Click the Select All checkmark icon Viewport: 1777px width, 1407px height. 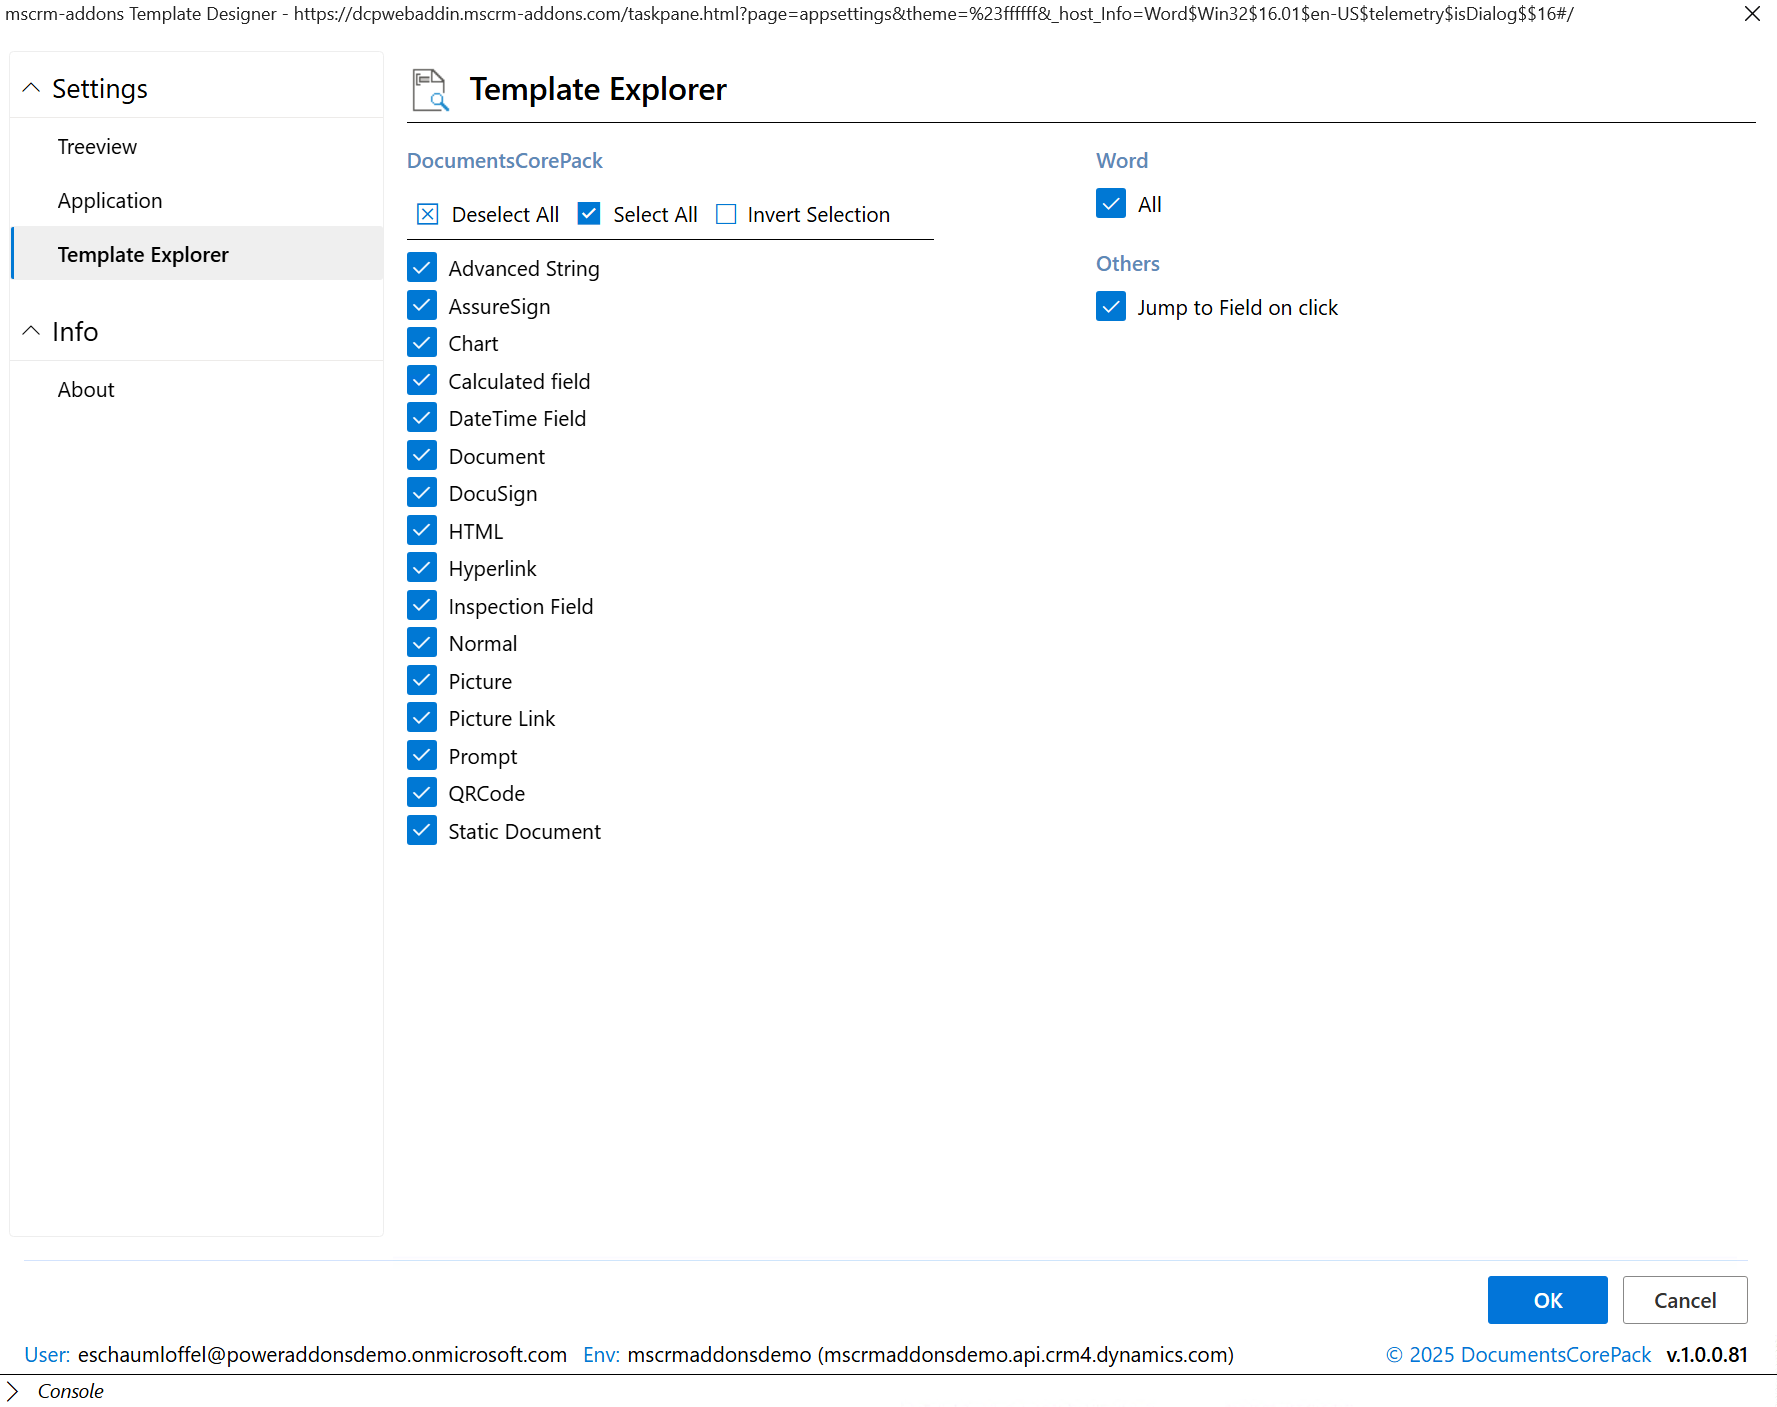pos(589,214)
